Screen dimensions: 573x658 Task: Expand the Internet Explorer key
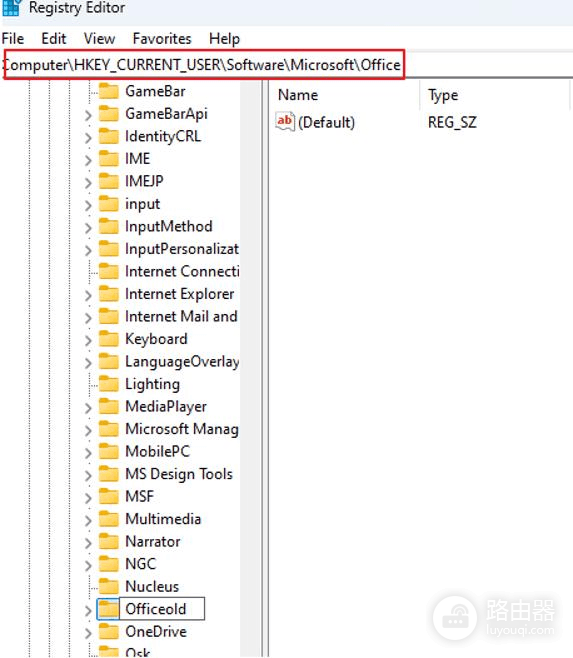click(88, 295)
